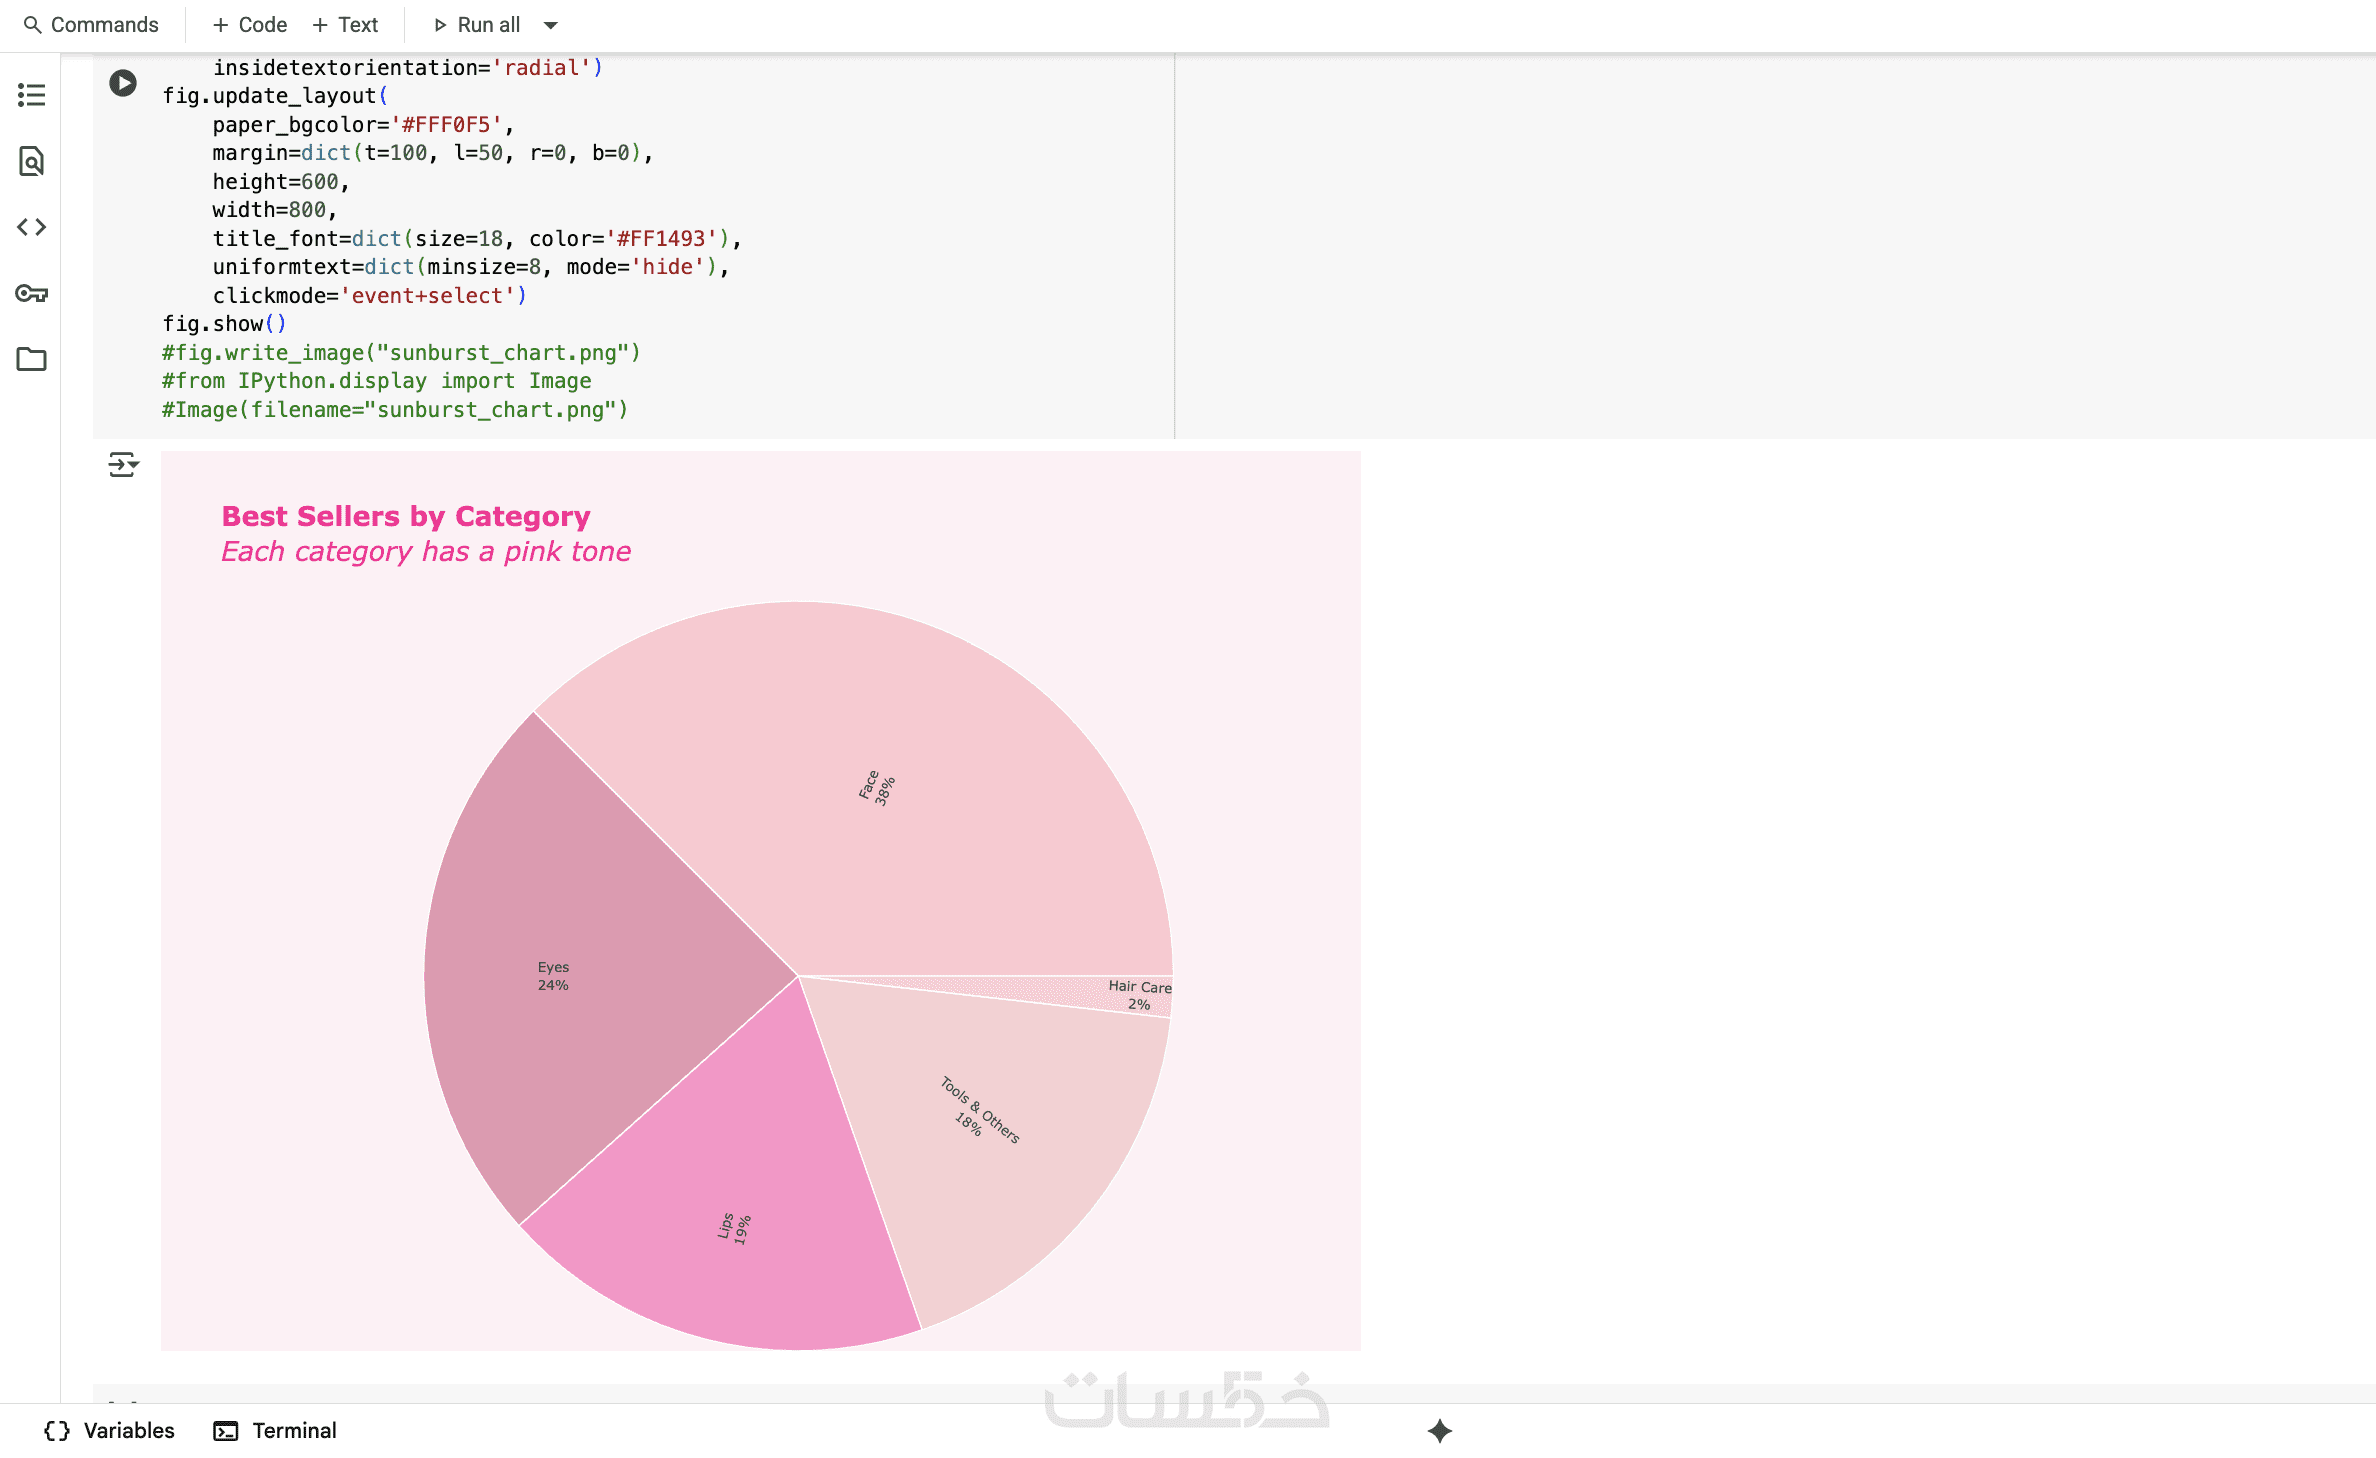Open the find and replace sidebar icon

[31, 161]
